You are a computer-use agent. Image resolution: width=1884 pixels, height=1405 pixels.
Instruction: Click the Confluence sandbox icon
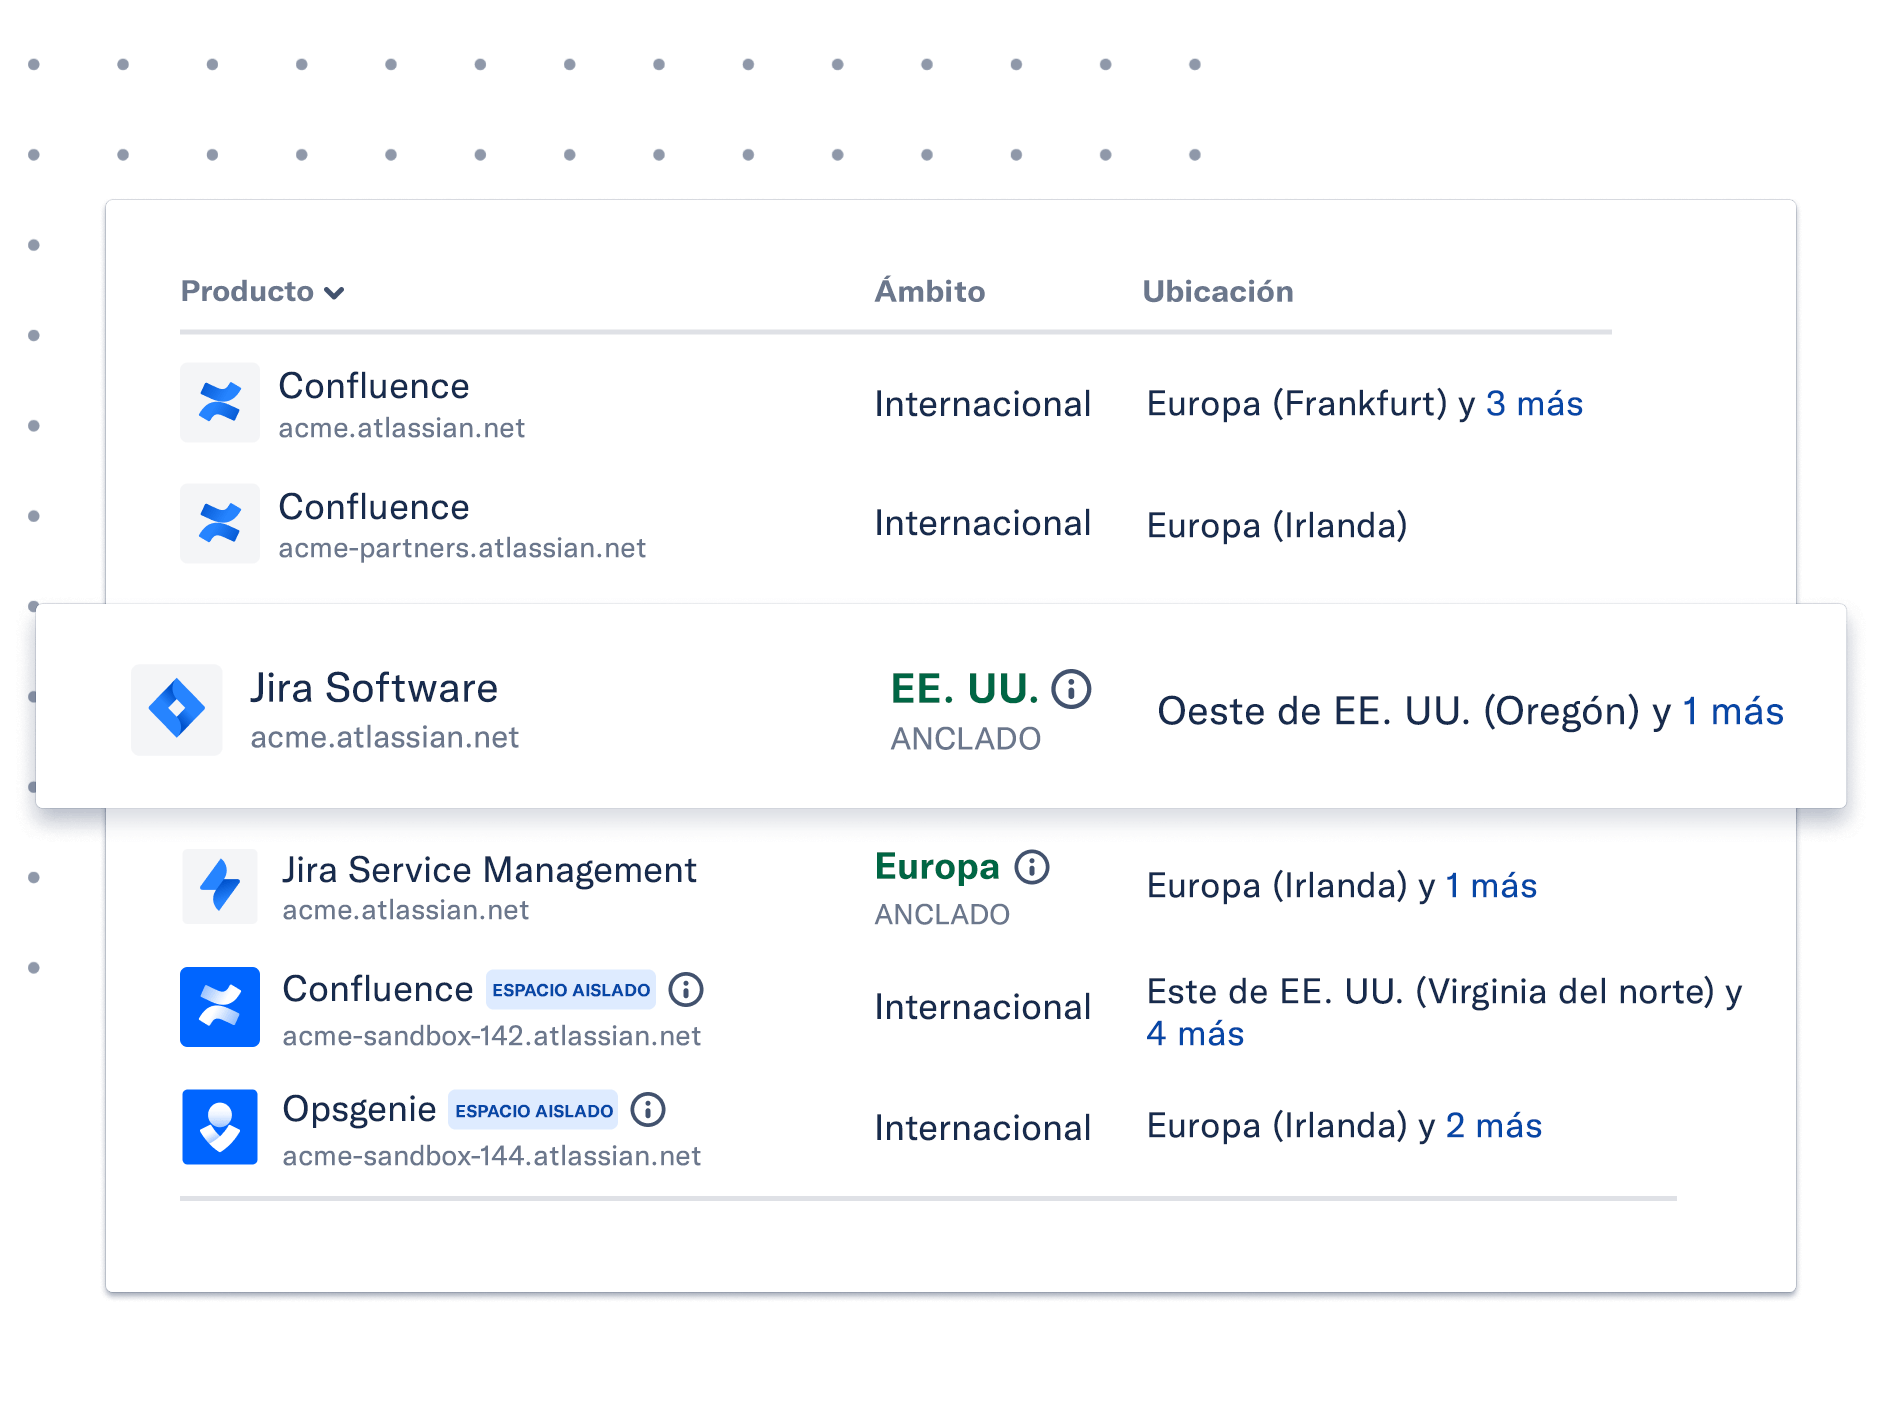tap(220, 1007)
